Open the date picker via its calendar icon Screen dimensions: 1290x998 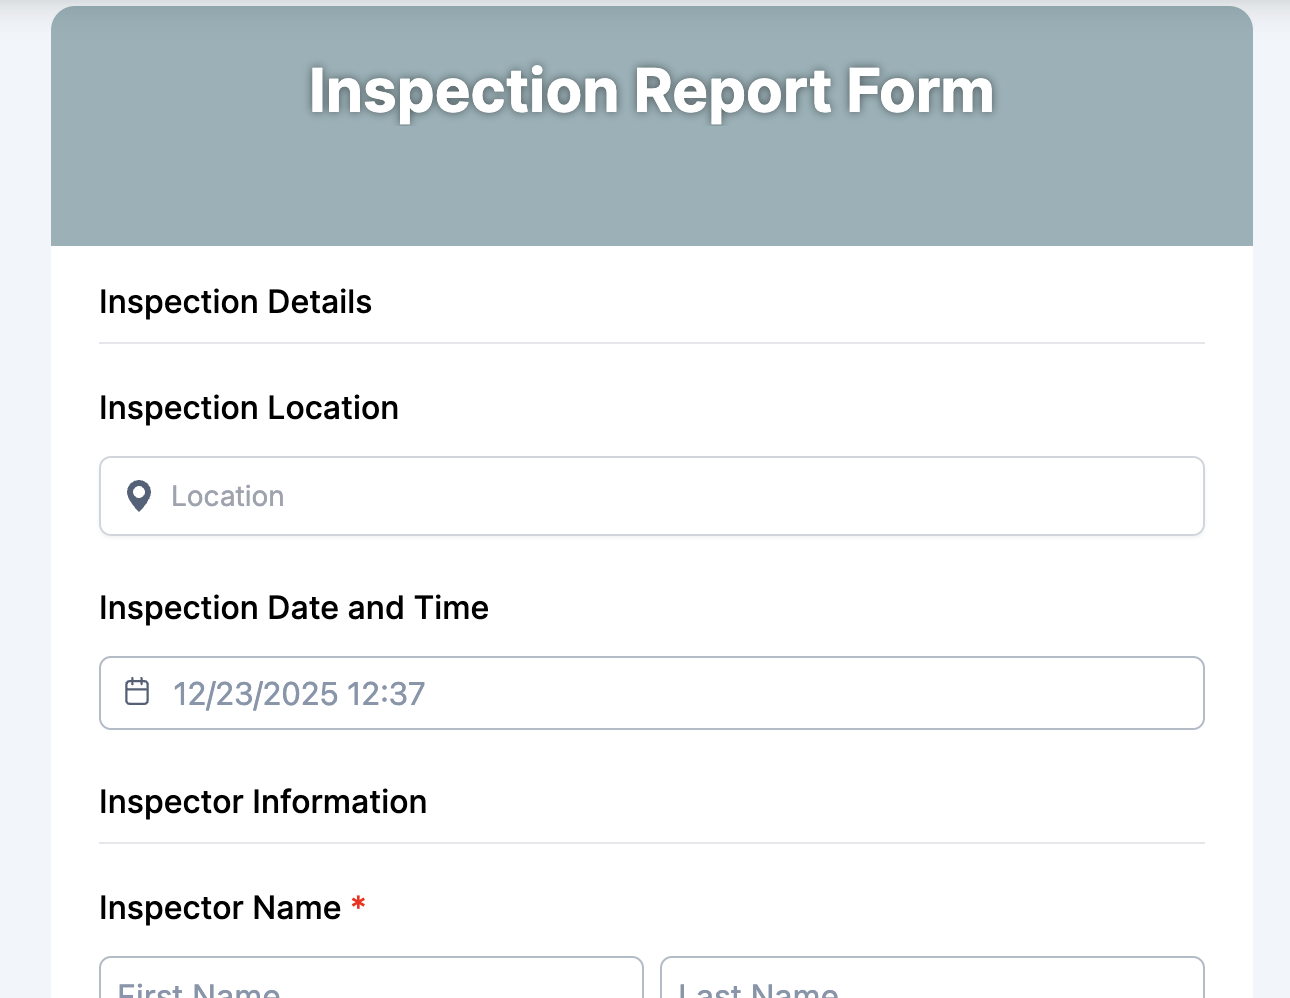(x=137, y=691)
